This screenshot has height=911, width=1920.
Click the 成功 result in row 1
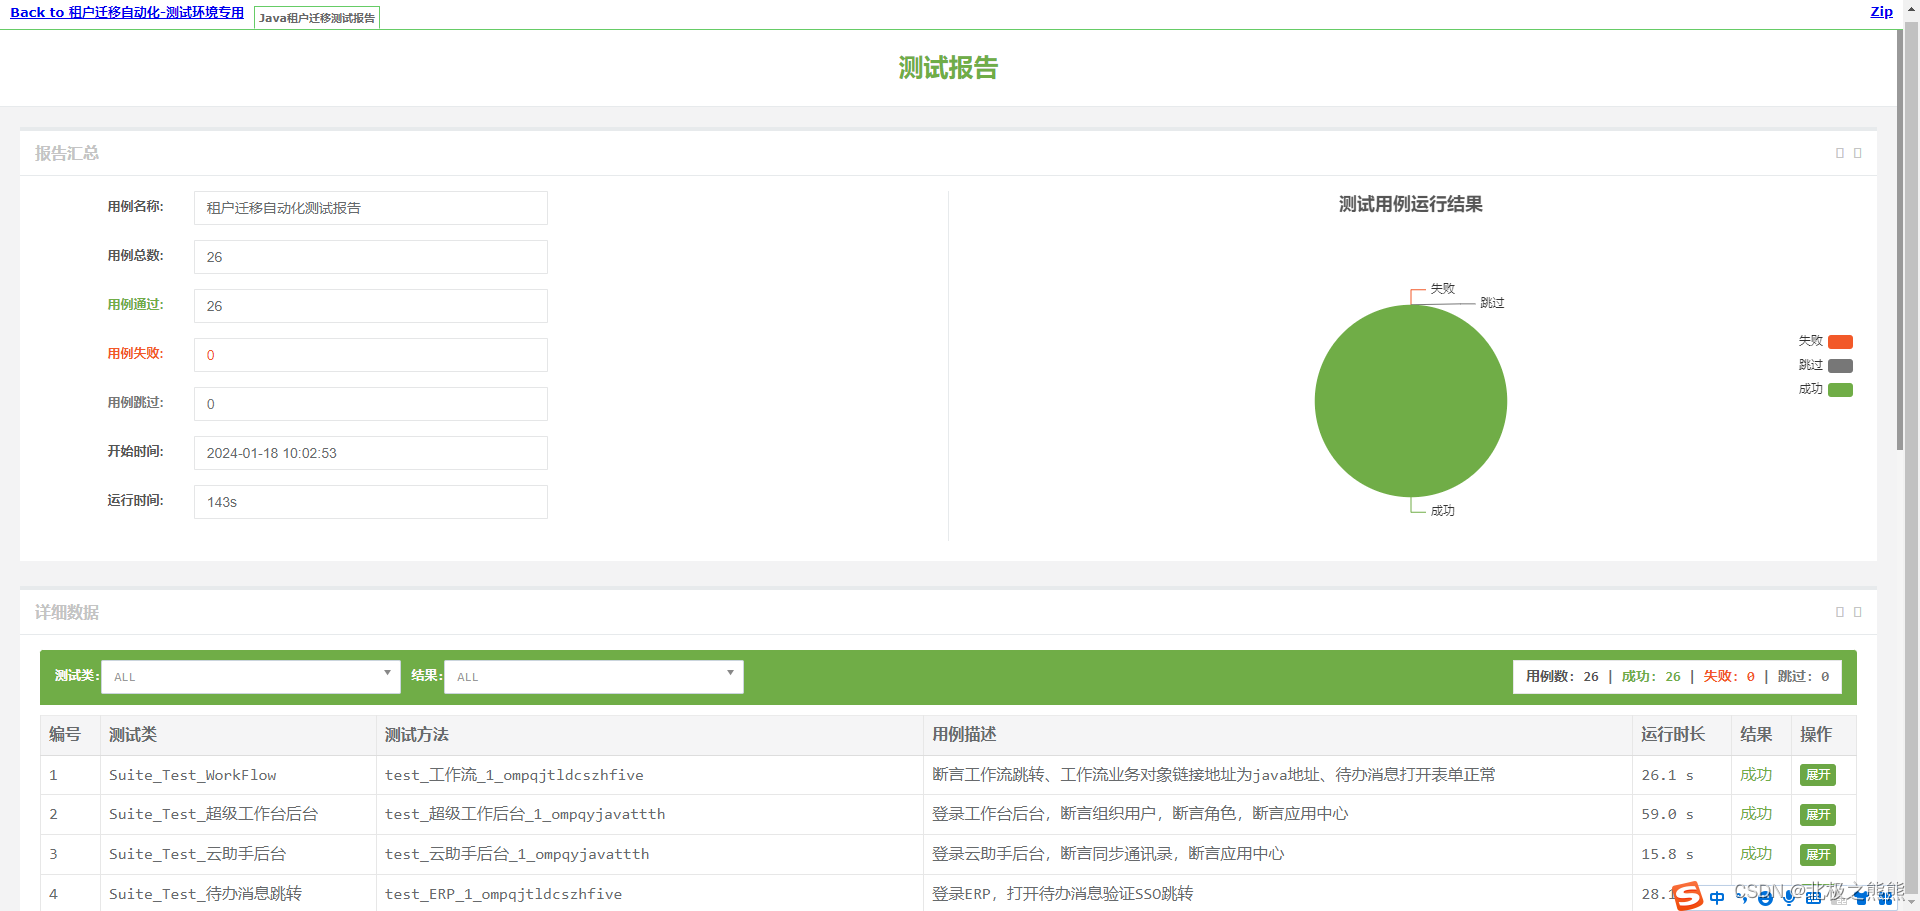pos(1756,775)
